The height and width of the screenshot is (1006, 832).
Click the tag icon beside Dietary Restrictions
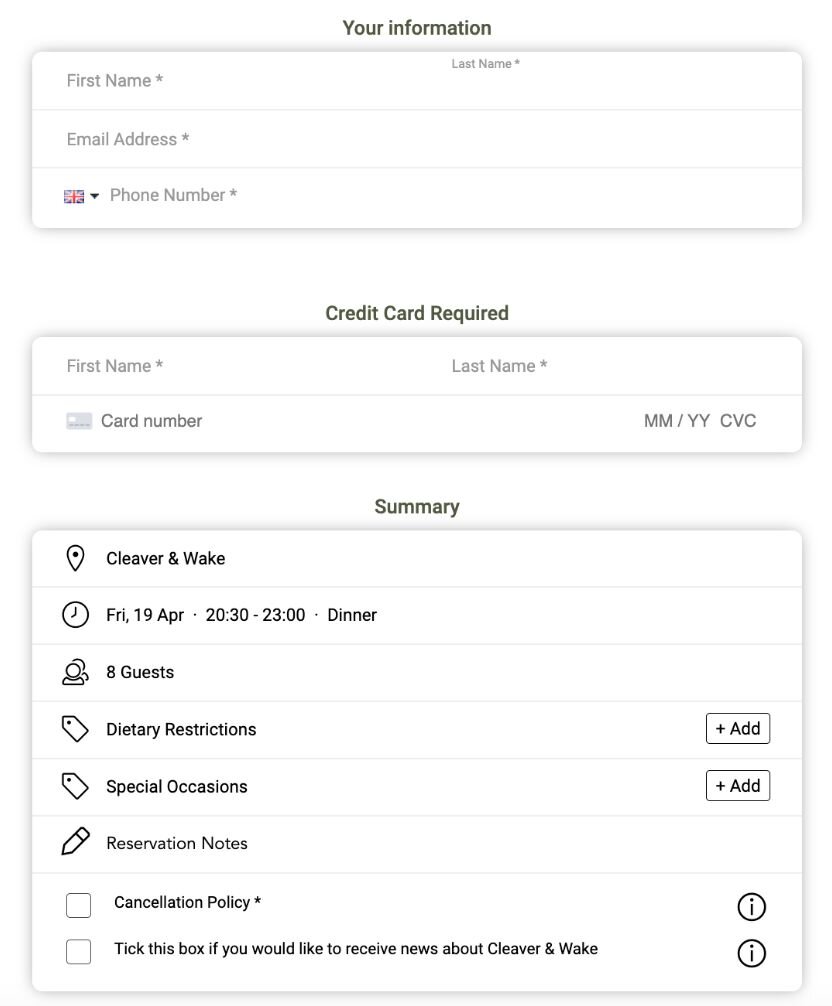75,729
